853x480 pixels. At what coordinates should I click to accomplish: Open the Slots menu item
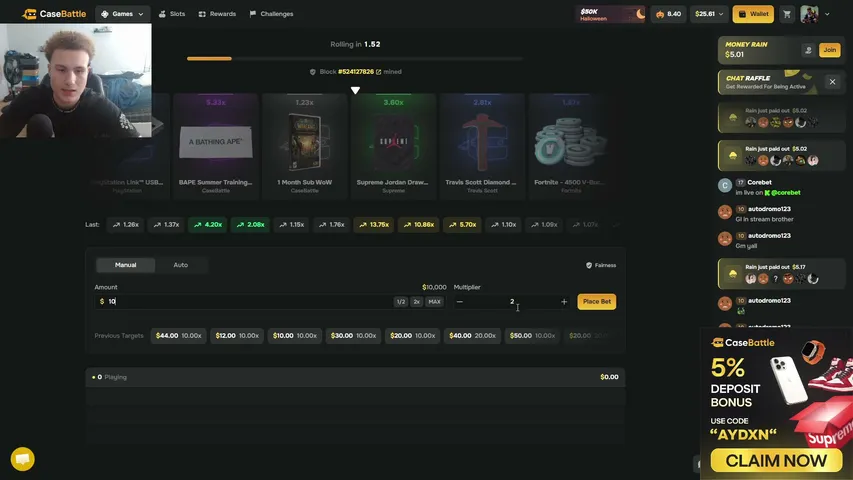coord(172,14)
